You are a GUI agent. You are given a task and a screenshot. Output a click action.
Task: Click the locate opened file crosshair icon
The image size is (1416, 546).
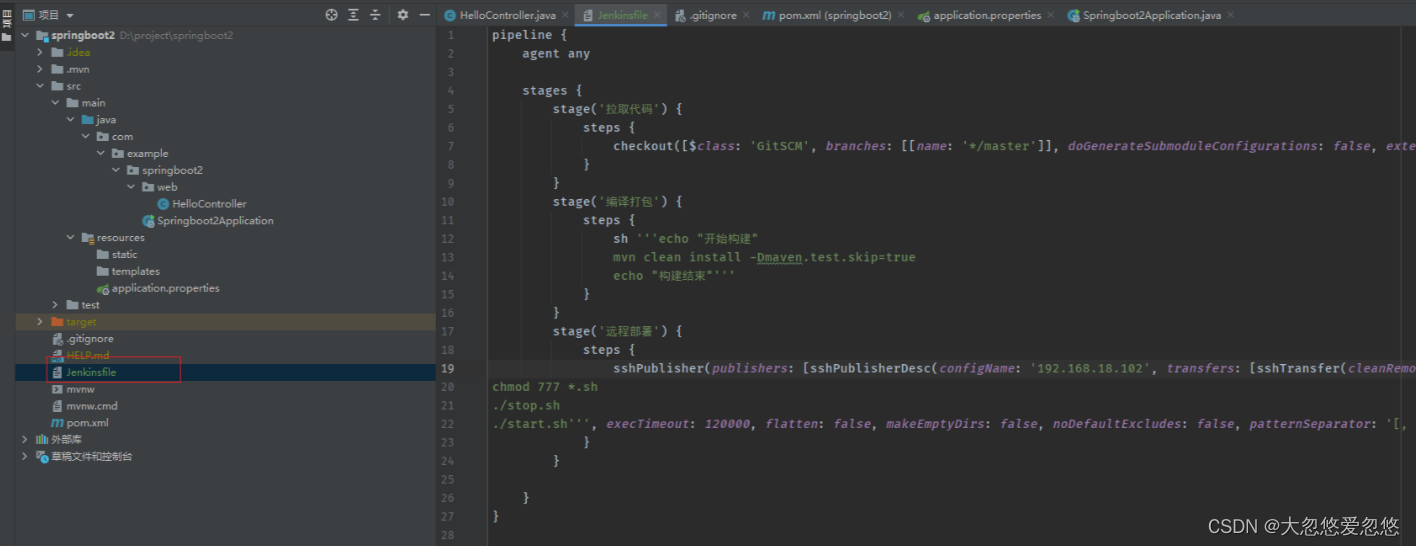(x=332, y=15)
